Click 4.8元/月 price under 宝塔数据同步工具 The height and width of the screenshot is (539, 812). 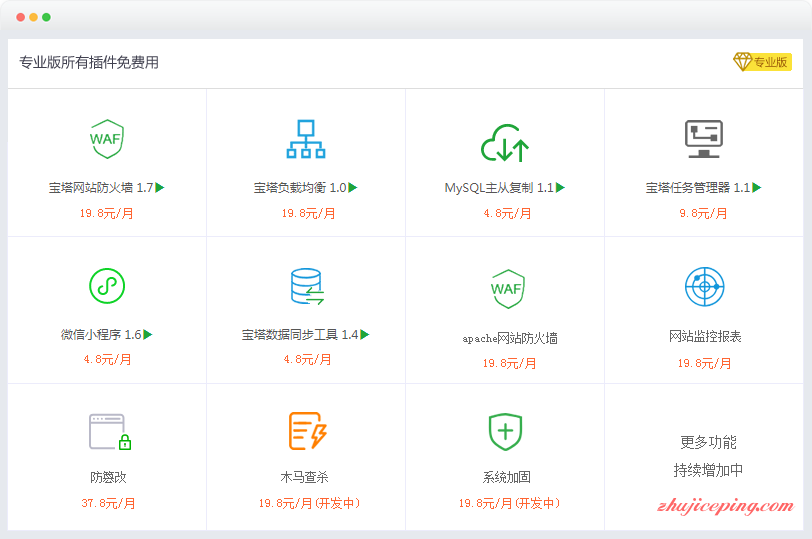307,359
